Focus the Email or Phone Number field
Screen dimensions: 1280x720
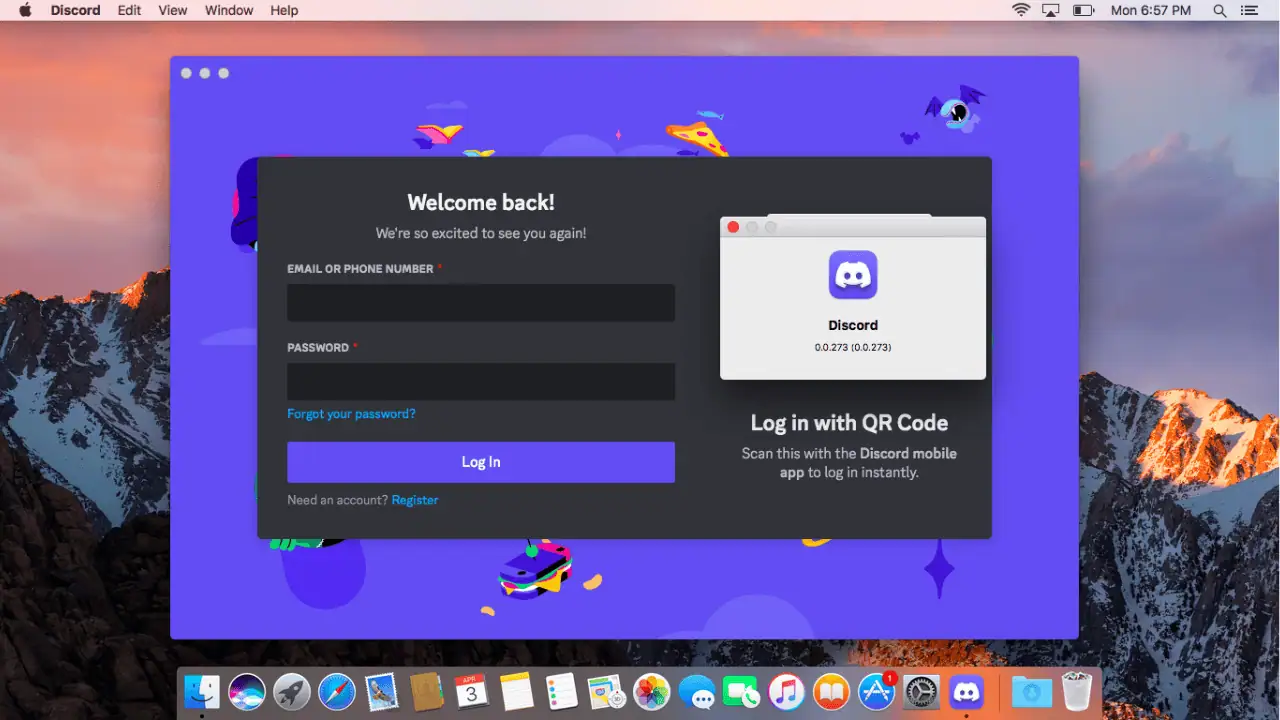tap(481, 303)
